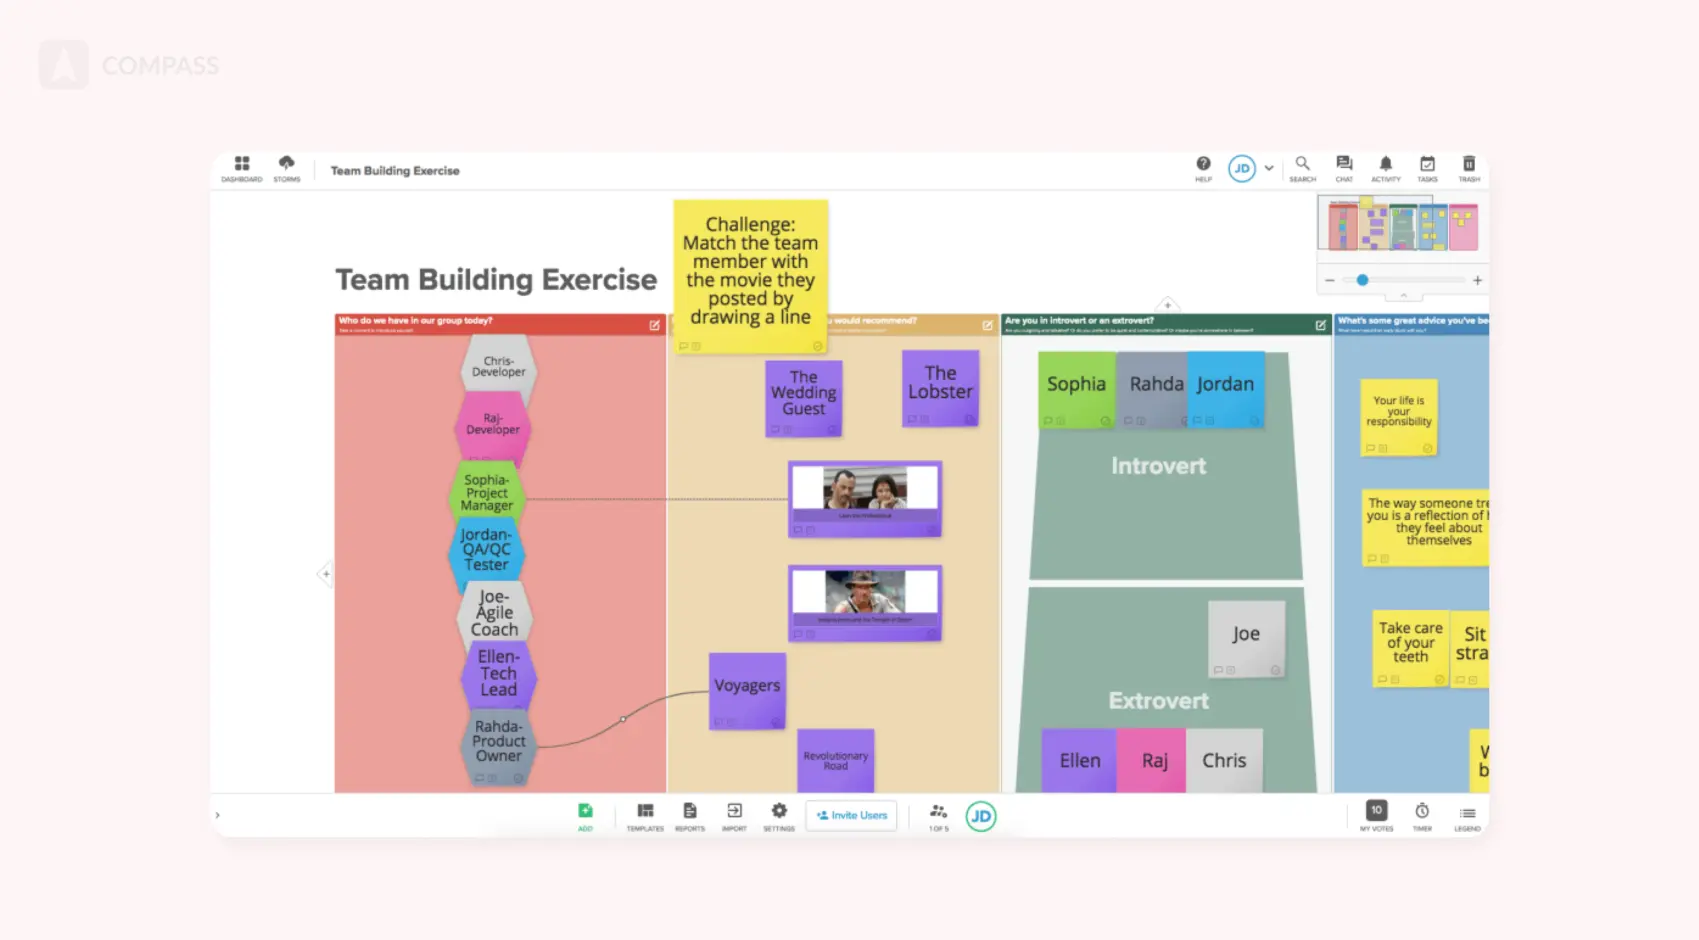1699x940 pixels.
Task: Click the Introvert area label
Action: coord(1158,466)
